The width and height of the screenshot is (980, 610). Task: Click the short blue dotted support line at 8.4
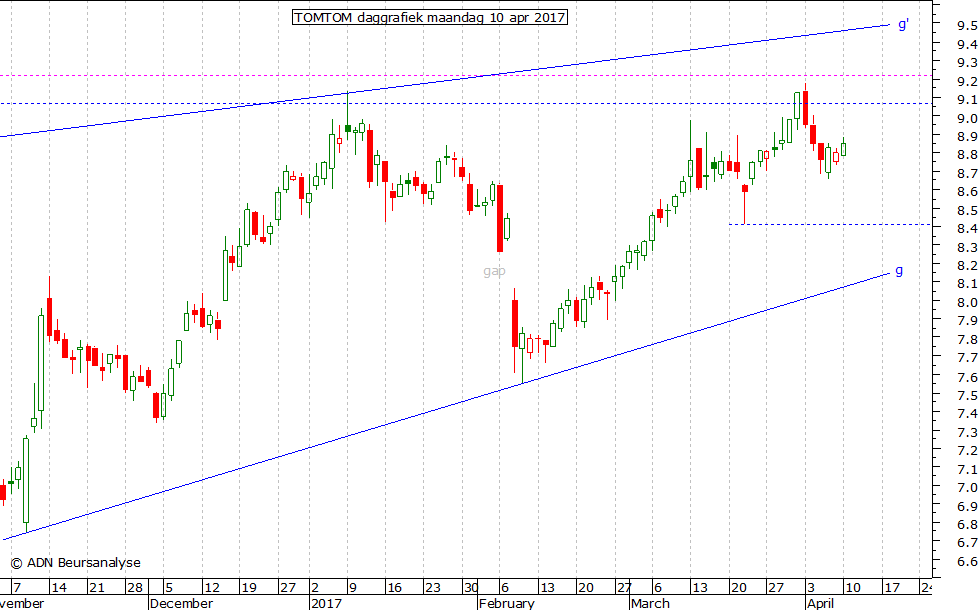click(830, 224)
